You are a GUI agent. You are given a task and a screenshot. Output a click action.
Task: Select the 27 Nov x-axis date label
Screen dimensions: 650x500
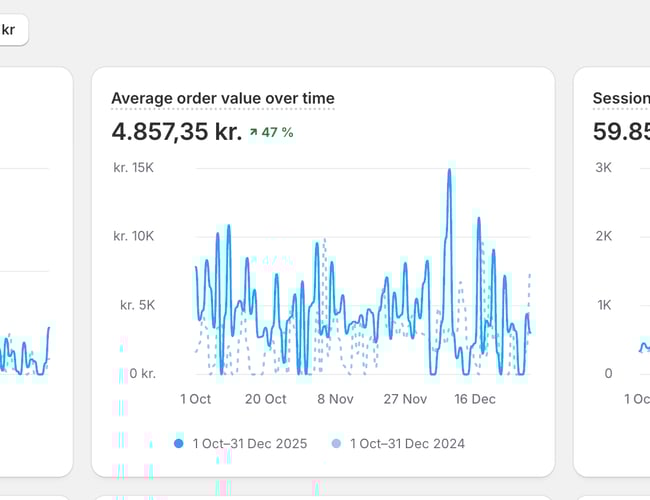tap(405, 399)
